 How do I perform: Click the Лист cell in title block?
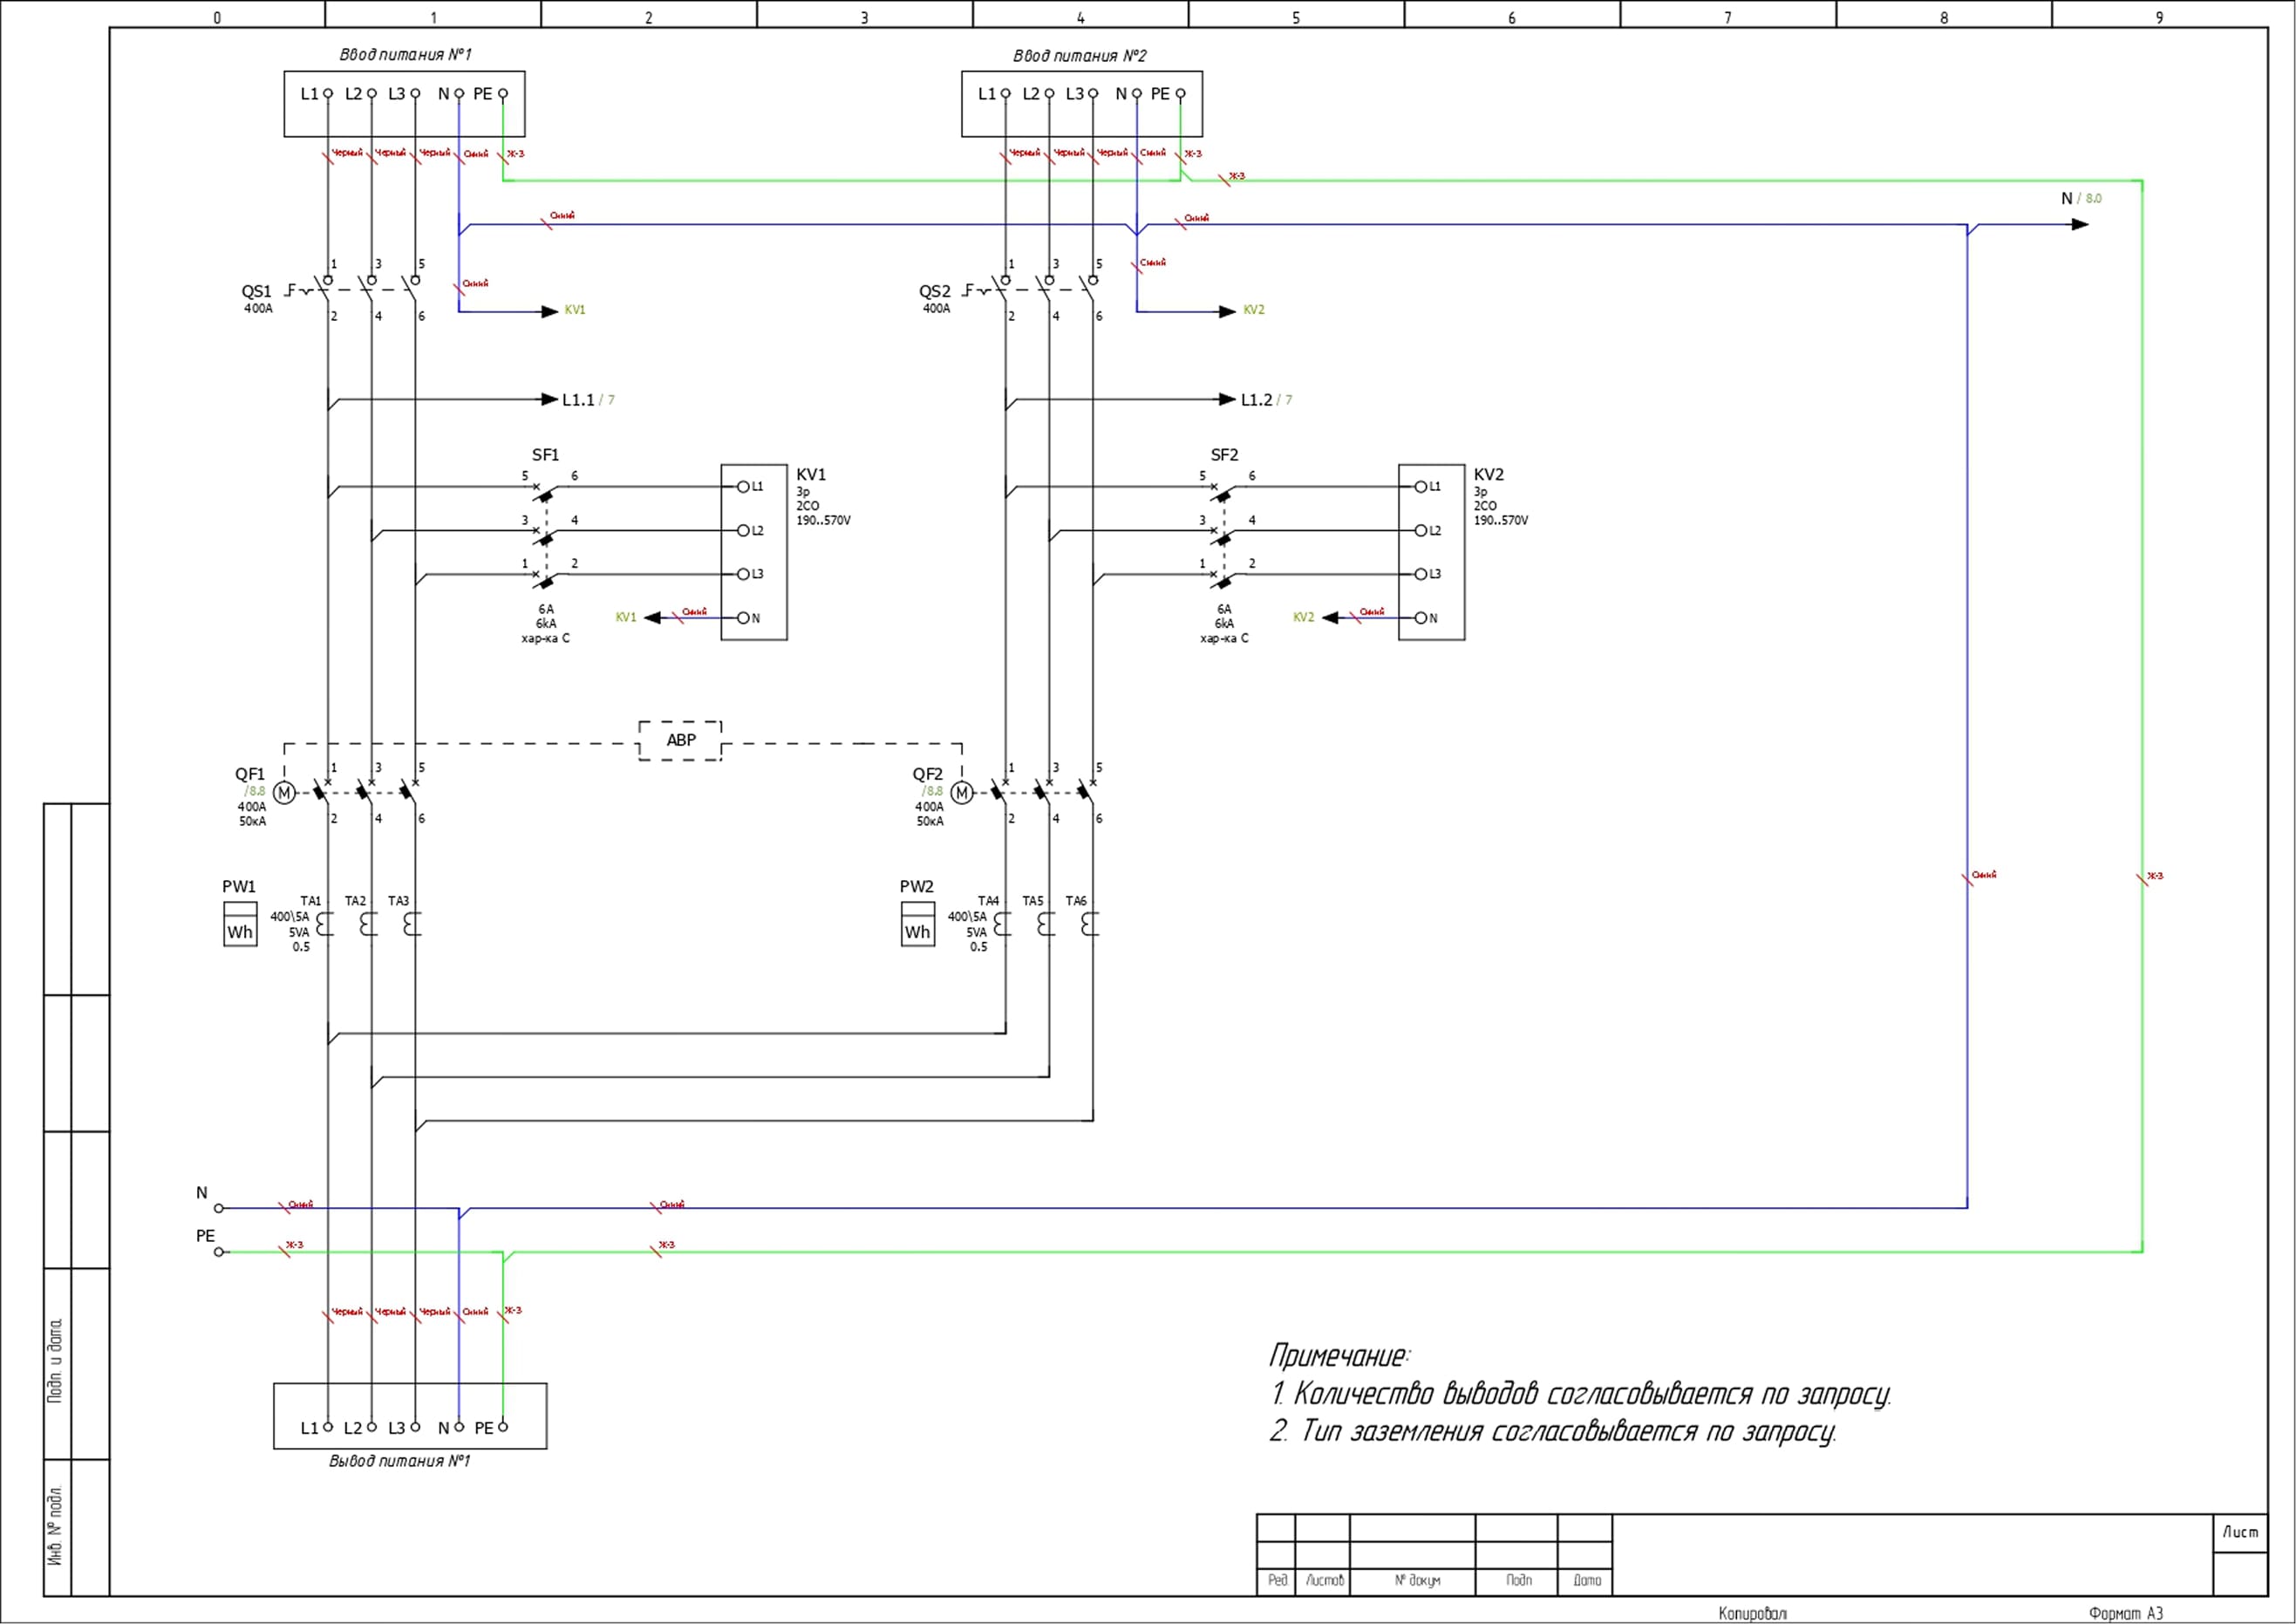click(x=2240, y=1532)
